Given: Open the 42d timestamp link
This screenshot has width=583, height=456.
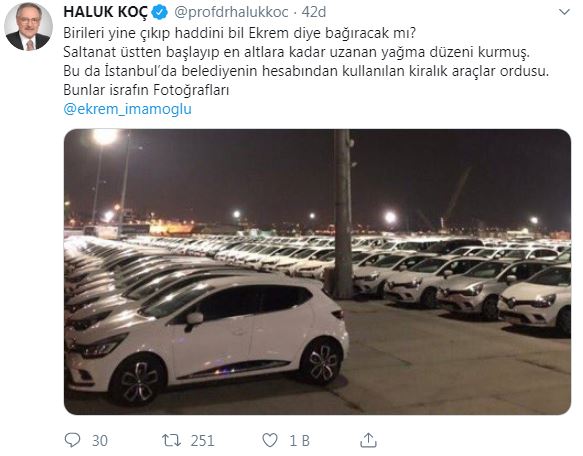Looking at the screenshot, I should point(314,12).
